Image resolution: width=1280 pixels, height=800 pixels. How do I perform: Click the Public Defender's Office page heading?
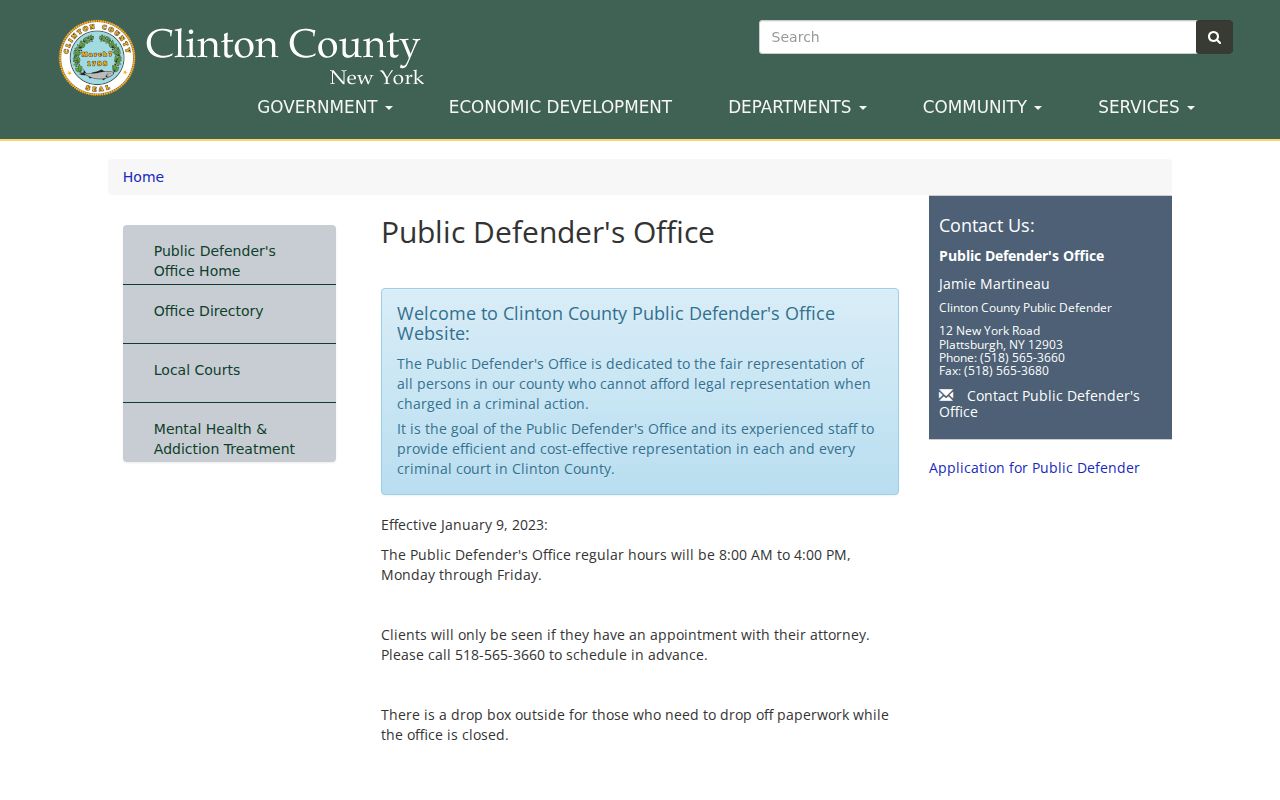pyautogui.click(x=548, y=232)
